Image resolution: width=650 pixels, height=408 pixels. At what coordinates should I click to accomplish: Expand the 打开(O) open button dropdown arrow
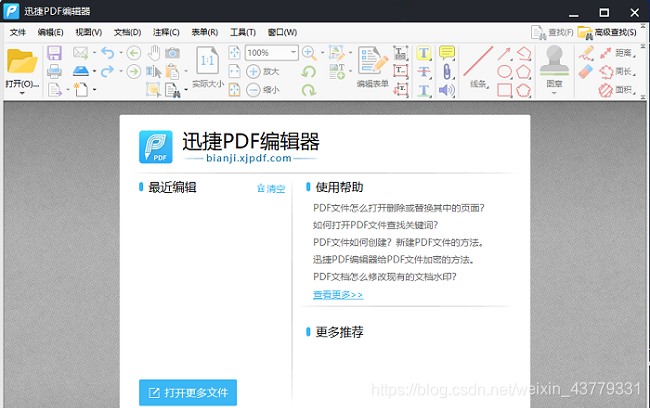pos(22,93)
